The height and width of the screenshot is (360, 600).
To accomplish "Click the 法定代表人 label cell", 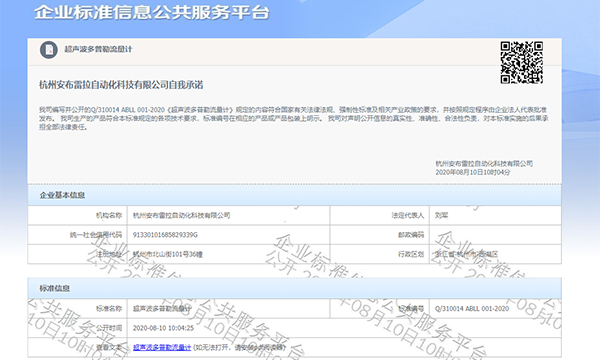I will click(380, 215).
